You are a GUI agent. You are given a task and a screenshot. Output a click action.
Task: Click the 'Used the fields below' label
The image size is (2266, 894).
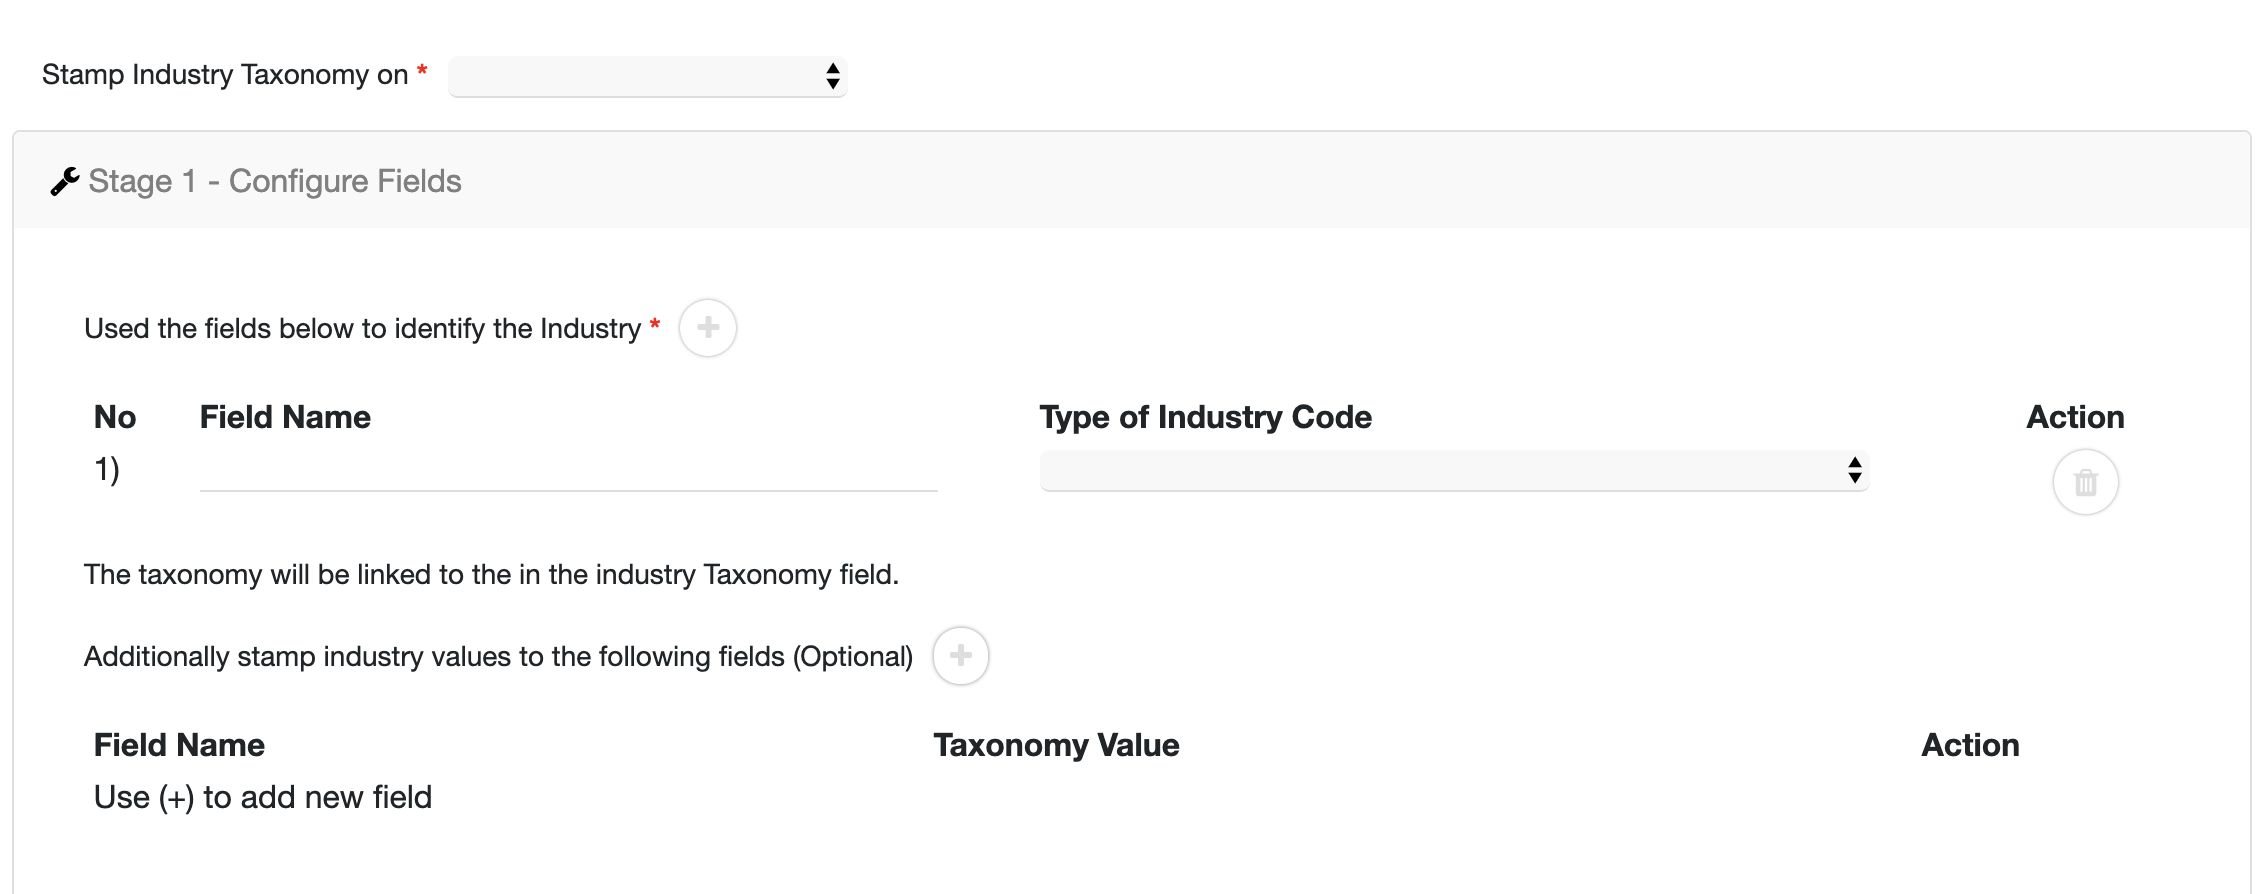click(x=362, y=329)
